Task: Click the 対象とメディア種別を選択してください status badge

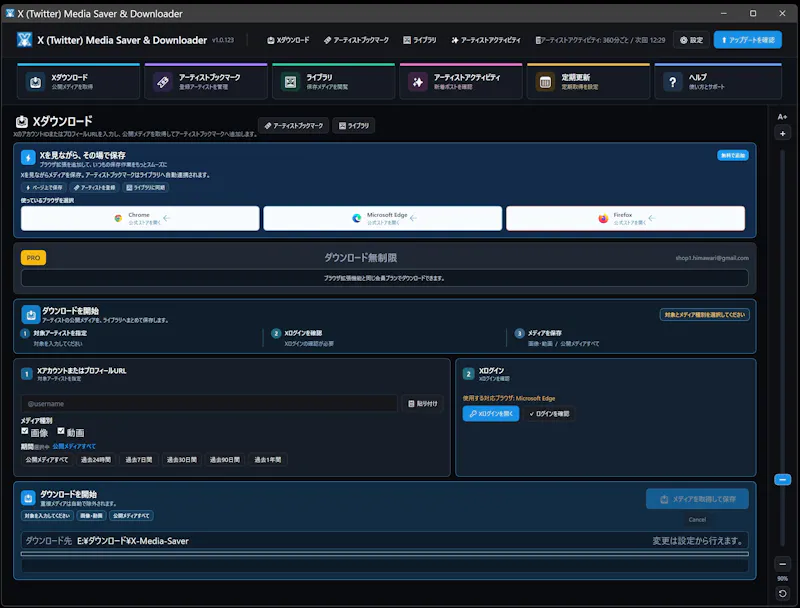Action: pos(705,315)
